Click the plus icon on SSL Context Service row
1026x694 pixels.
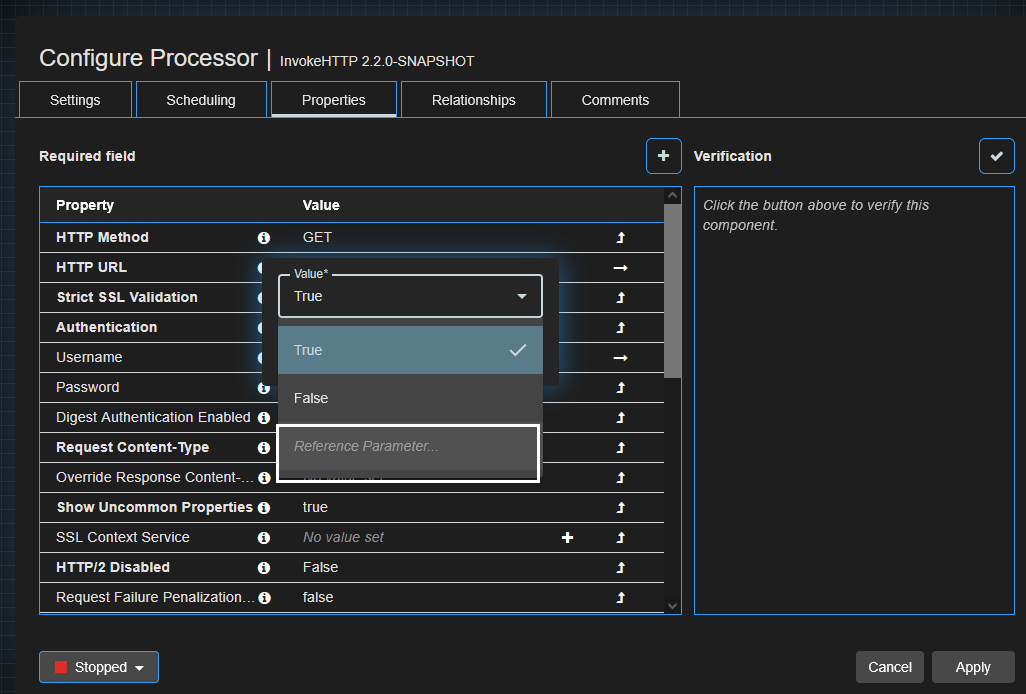(x=567, y=537)
